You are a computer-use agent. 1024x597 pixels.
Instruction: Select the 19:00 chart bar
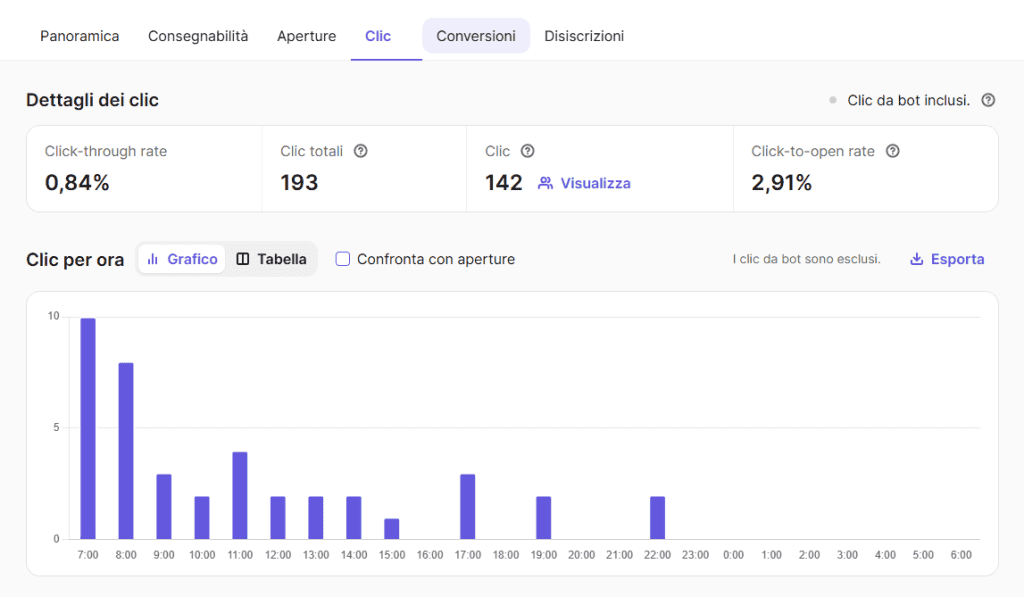[543, 518]
